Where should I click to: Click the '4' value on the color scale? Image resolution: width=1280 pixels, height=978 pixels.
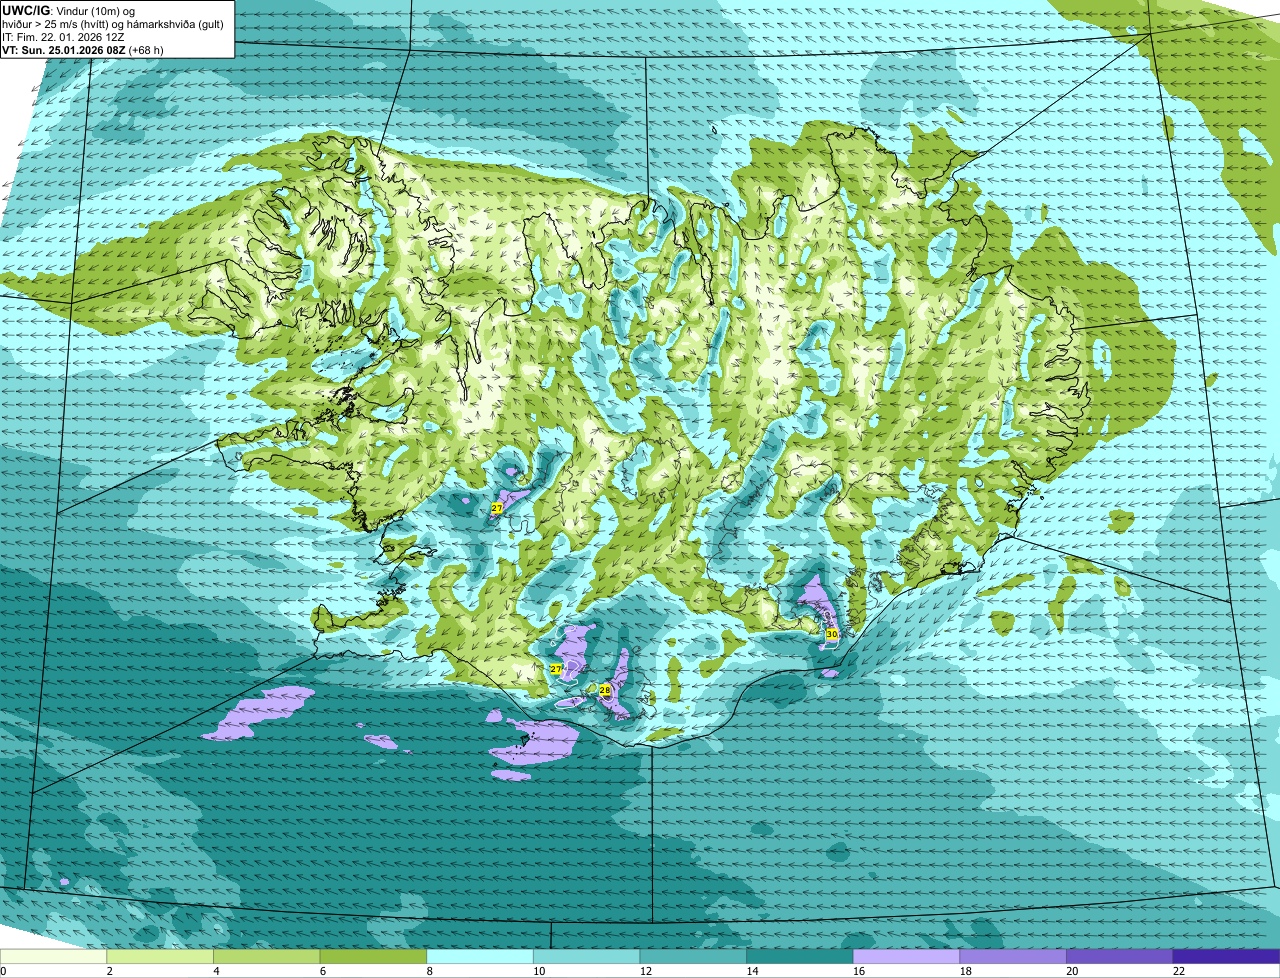(x=216, y=971)
